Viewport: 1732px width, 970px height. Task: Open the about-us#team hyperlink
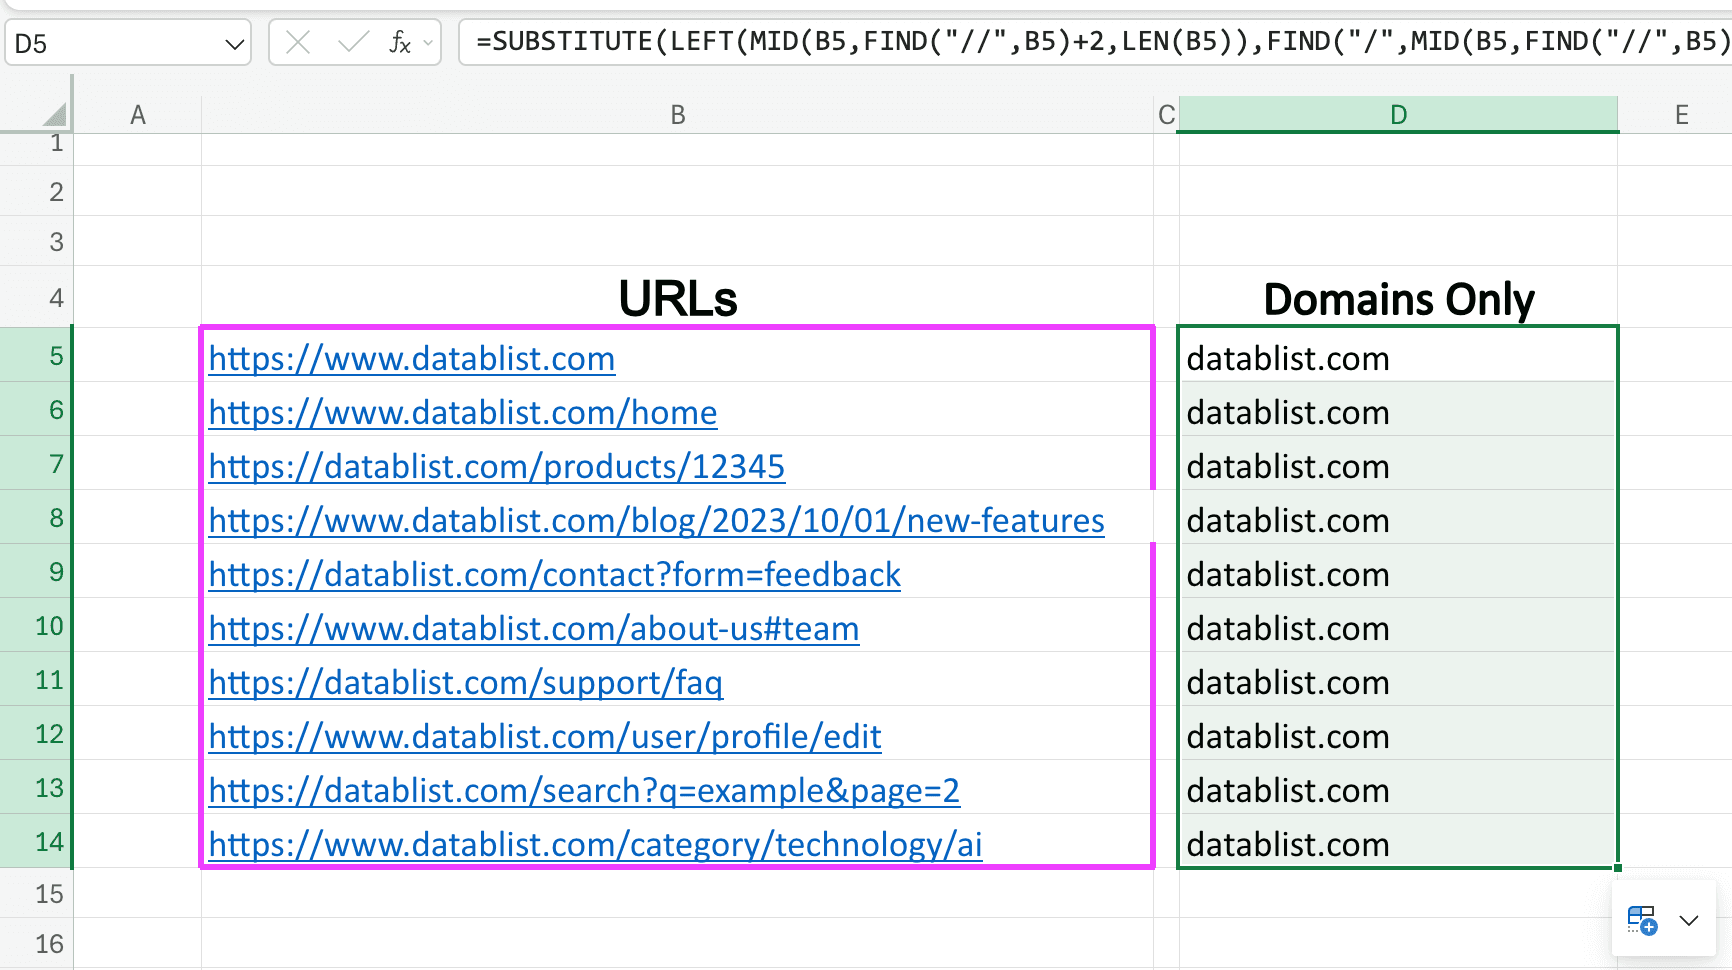[533, 628]
